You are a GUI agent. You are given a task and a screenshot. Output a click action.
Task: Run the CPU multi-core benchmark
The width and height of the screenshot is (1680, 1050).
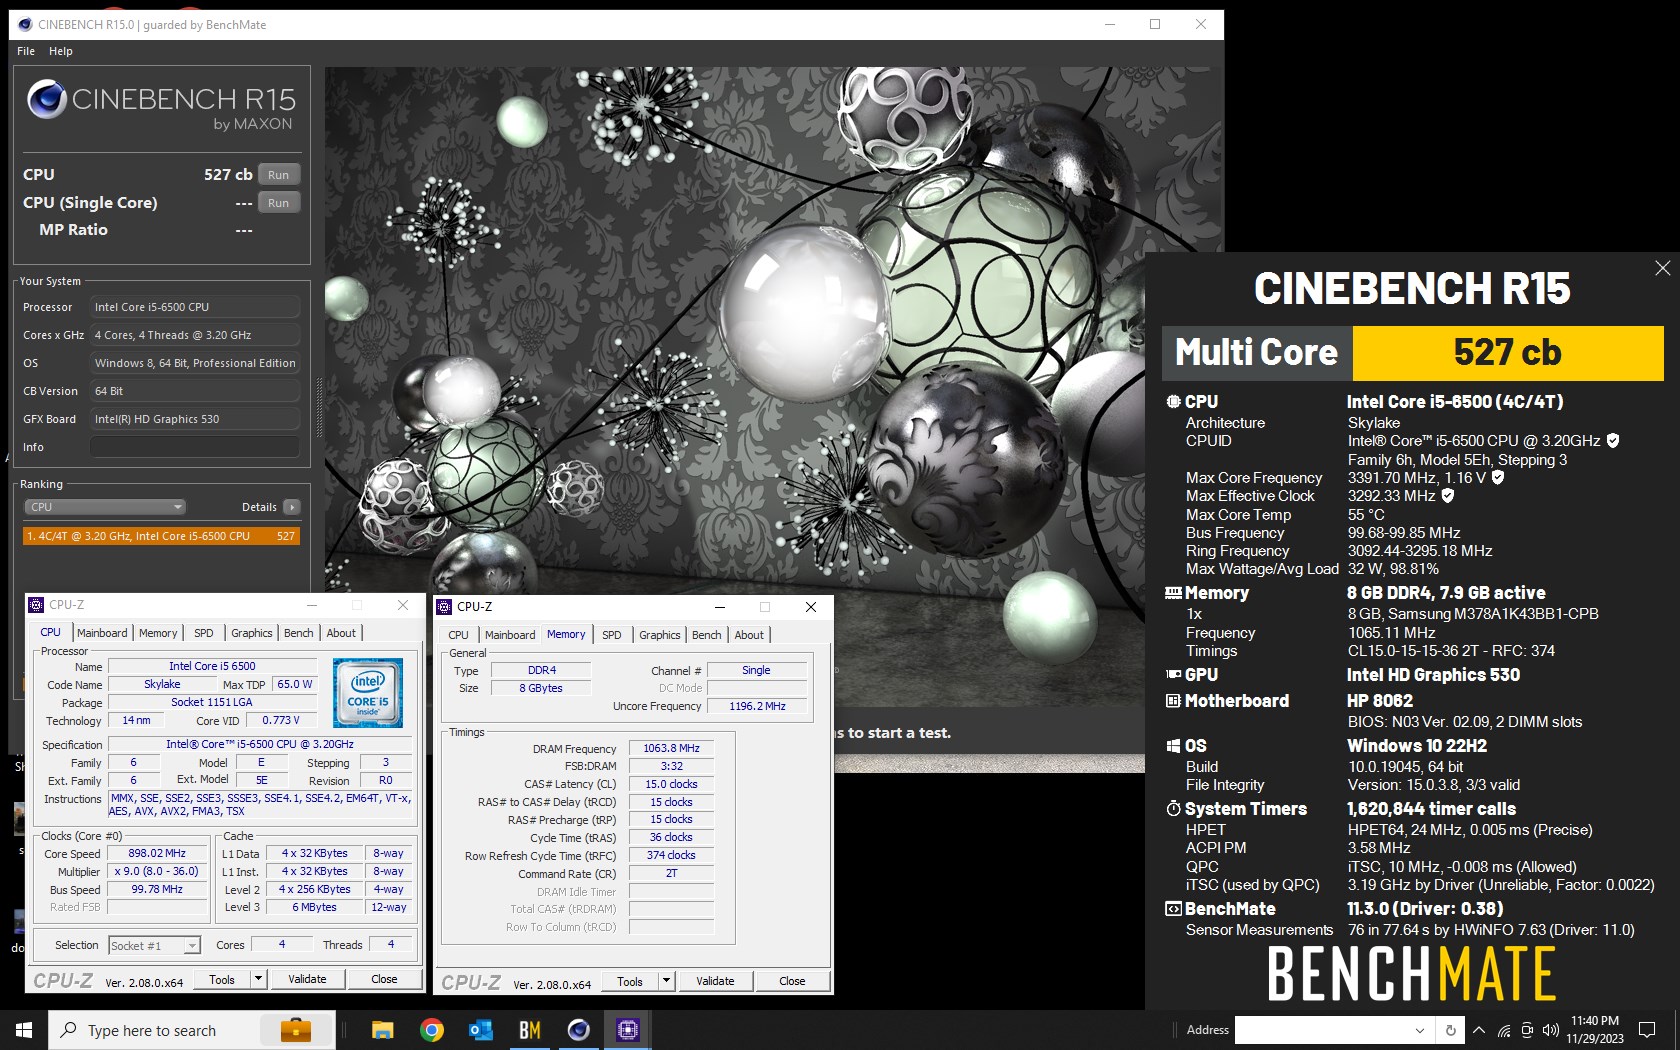click(279, 175)
